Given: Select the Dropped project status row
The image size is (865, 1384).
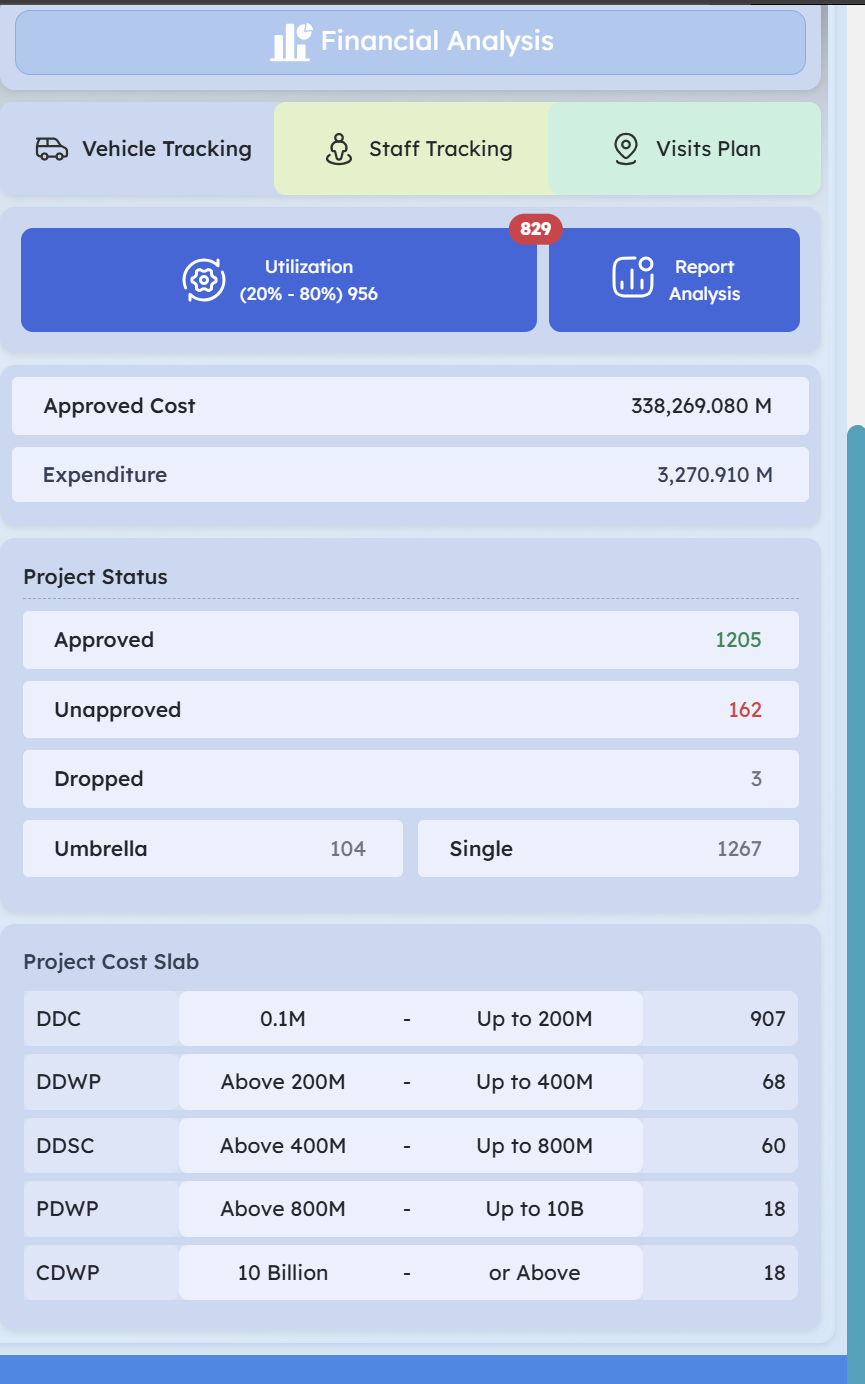Looking at the screenshot, I should tap(411, 779).
